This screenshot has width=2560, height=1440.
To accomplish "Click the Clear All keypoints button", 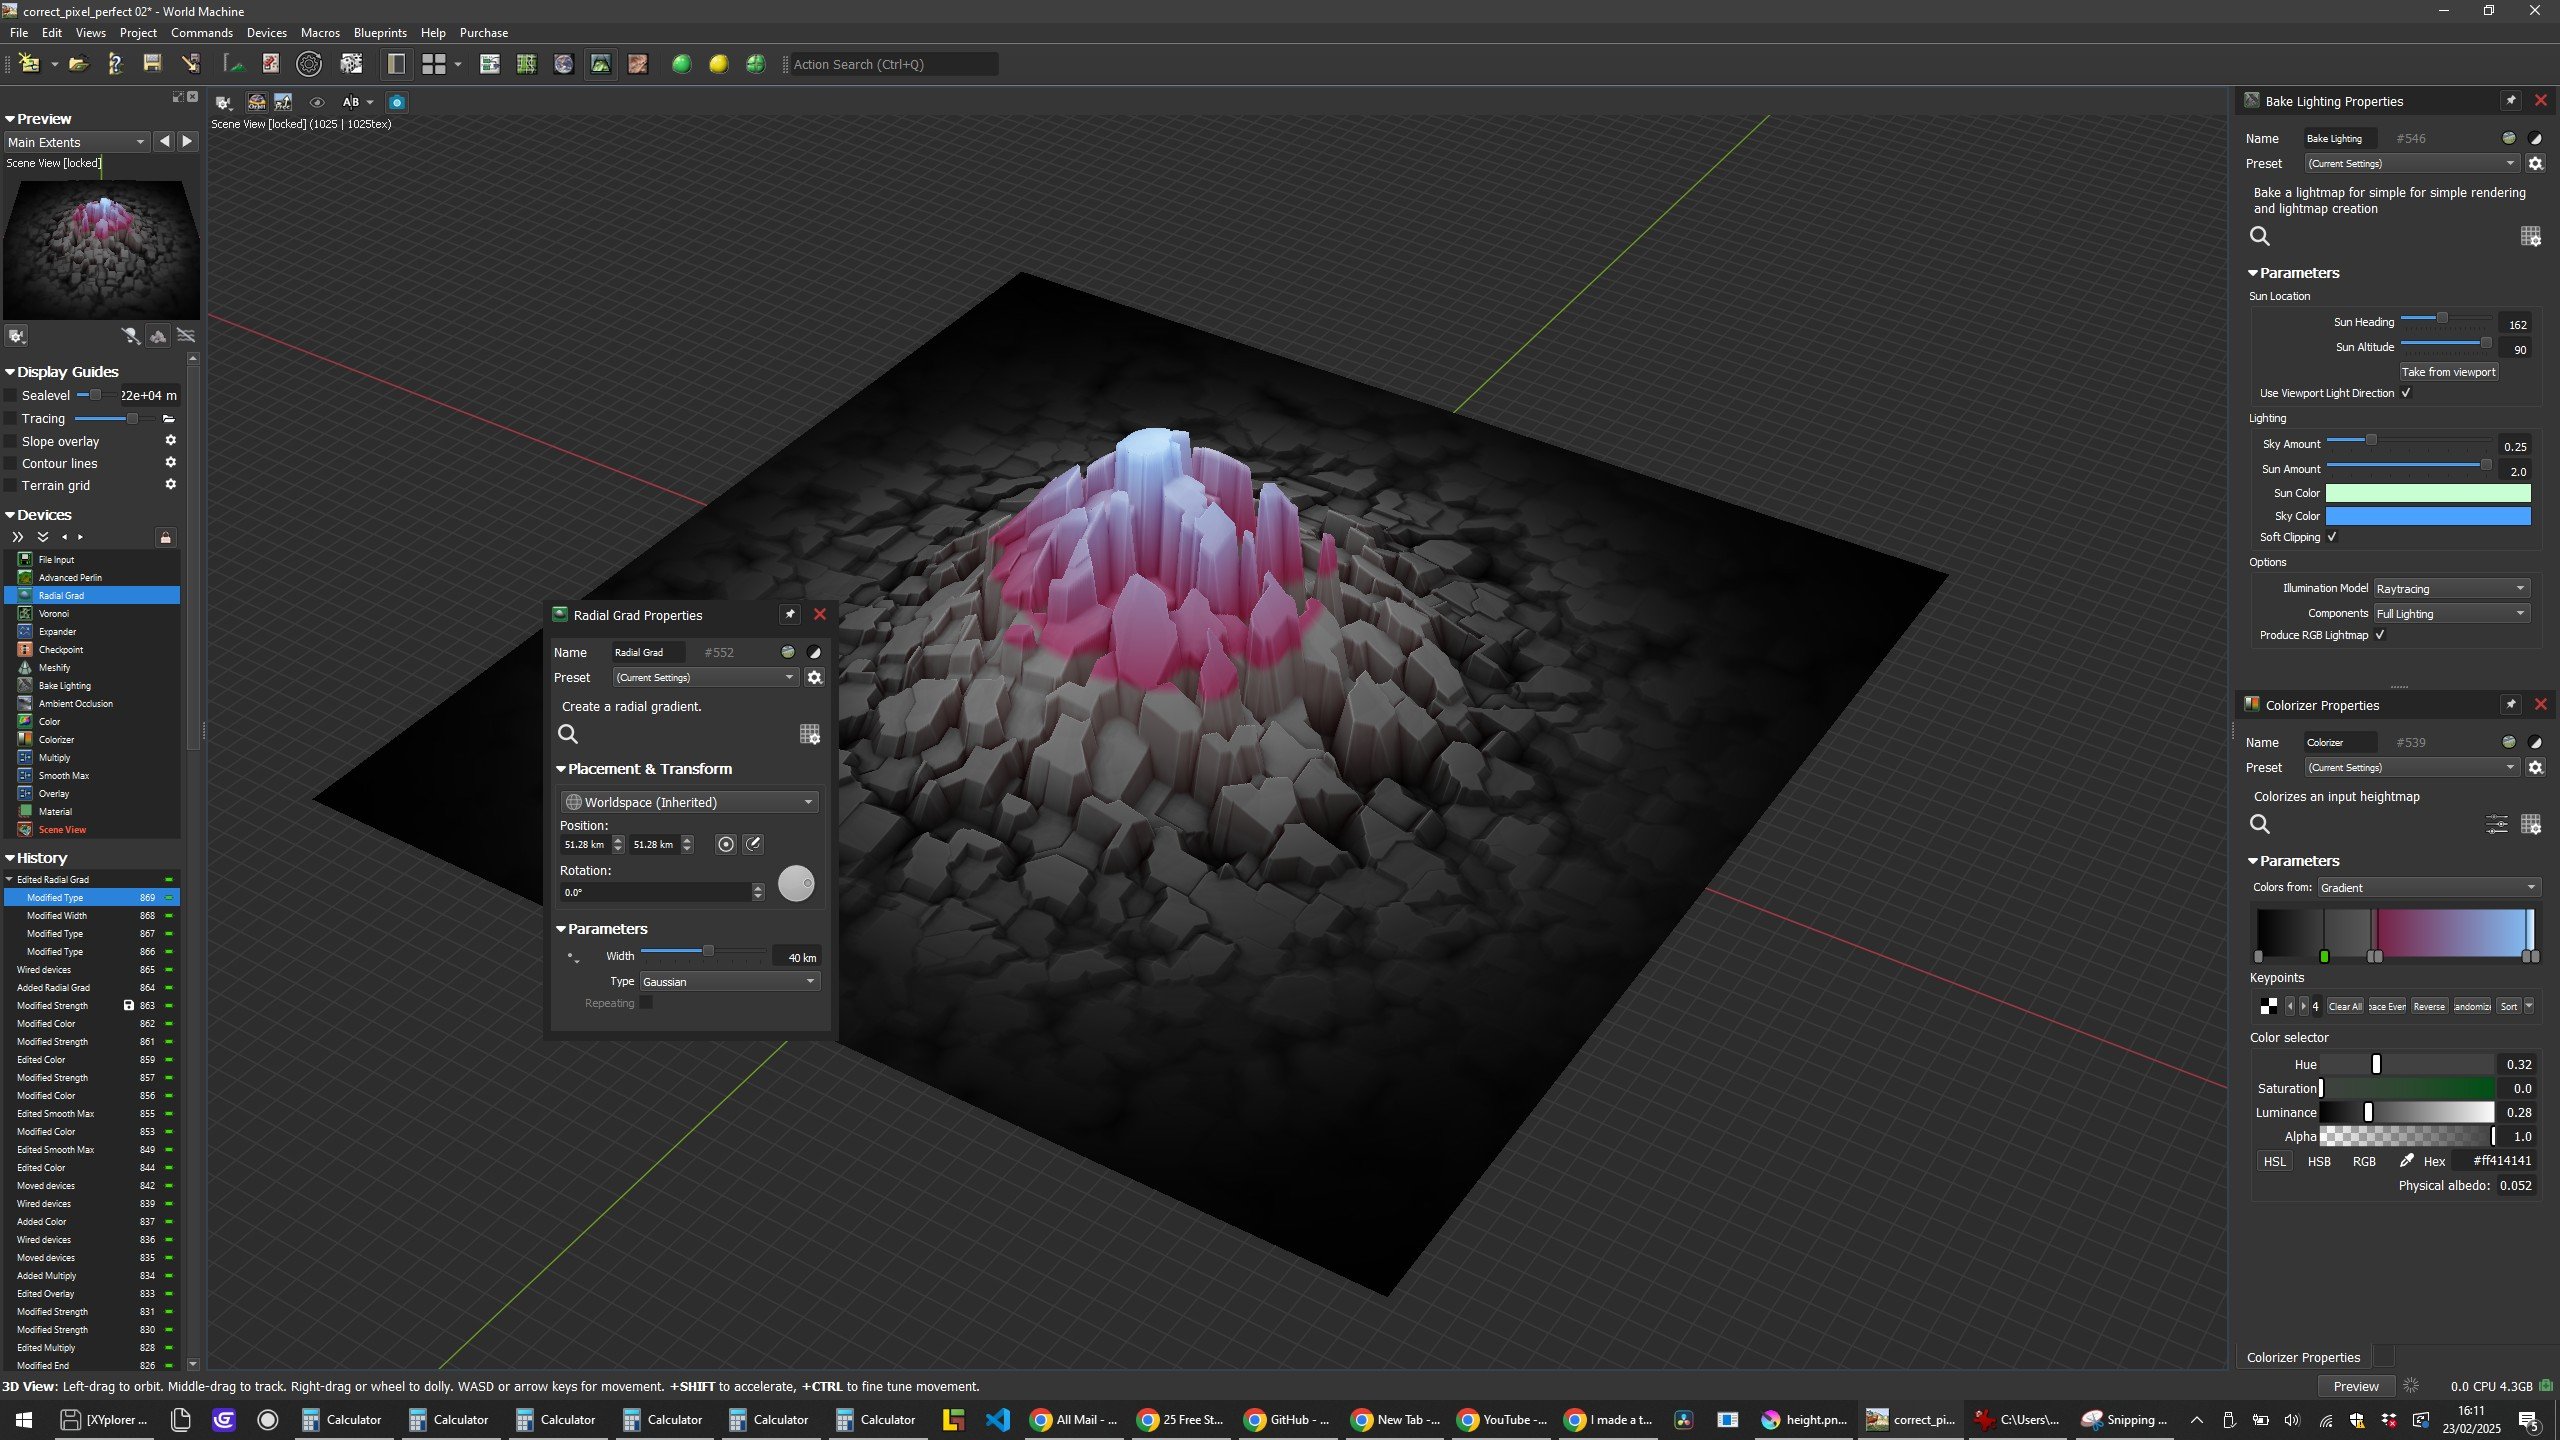I will 2344,1006.
